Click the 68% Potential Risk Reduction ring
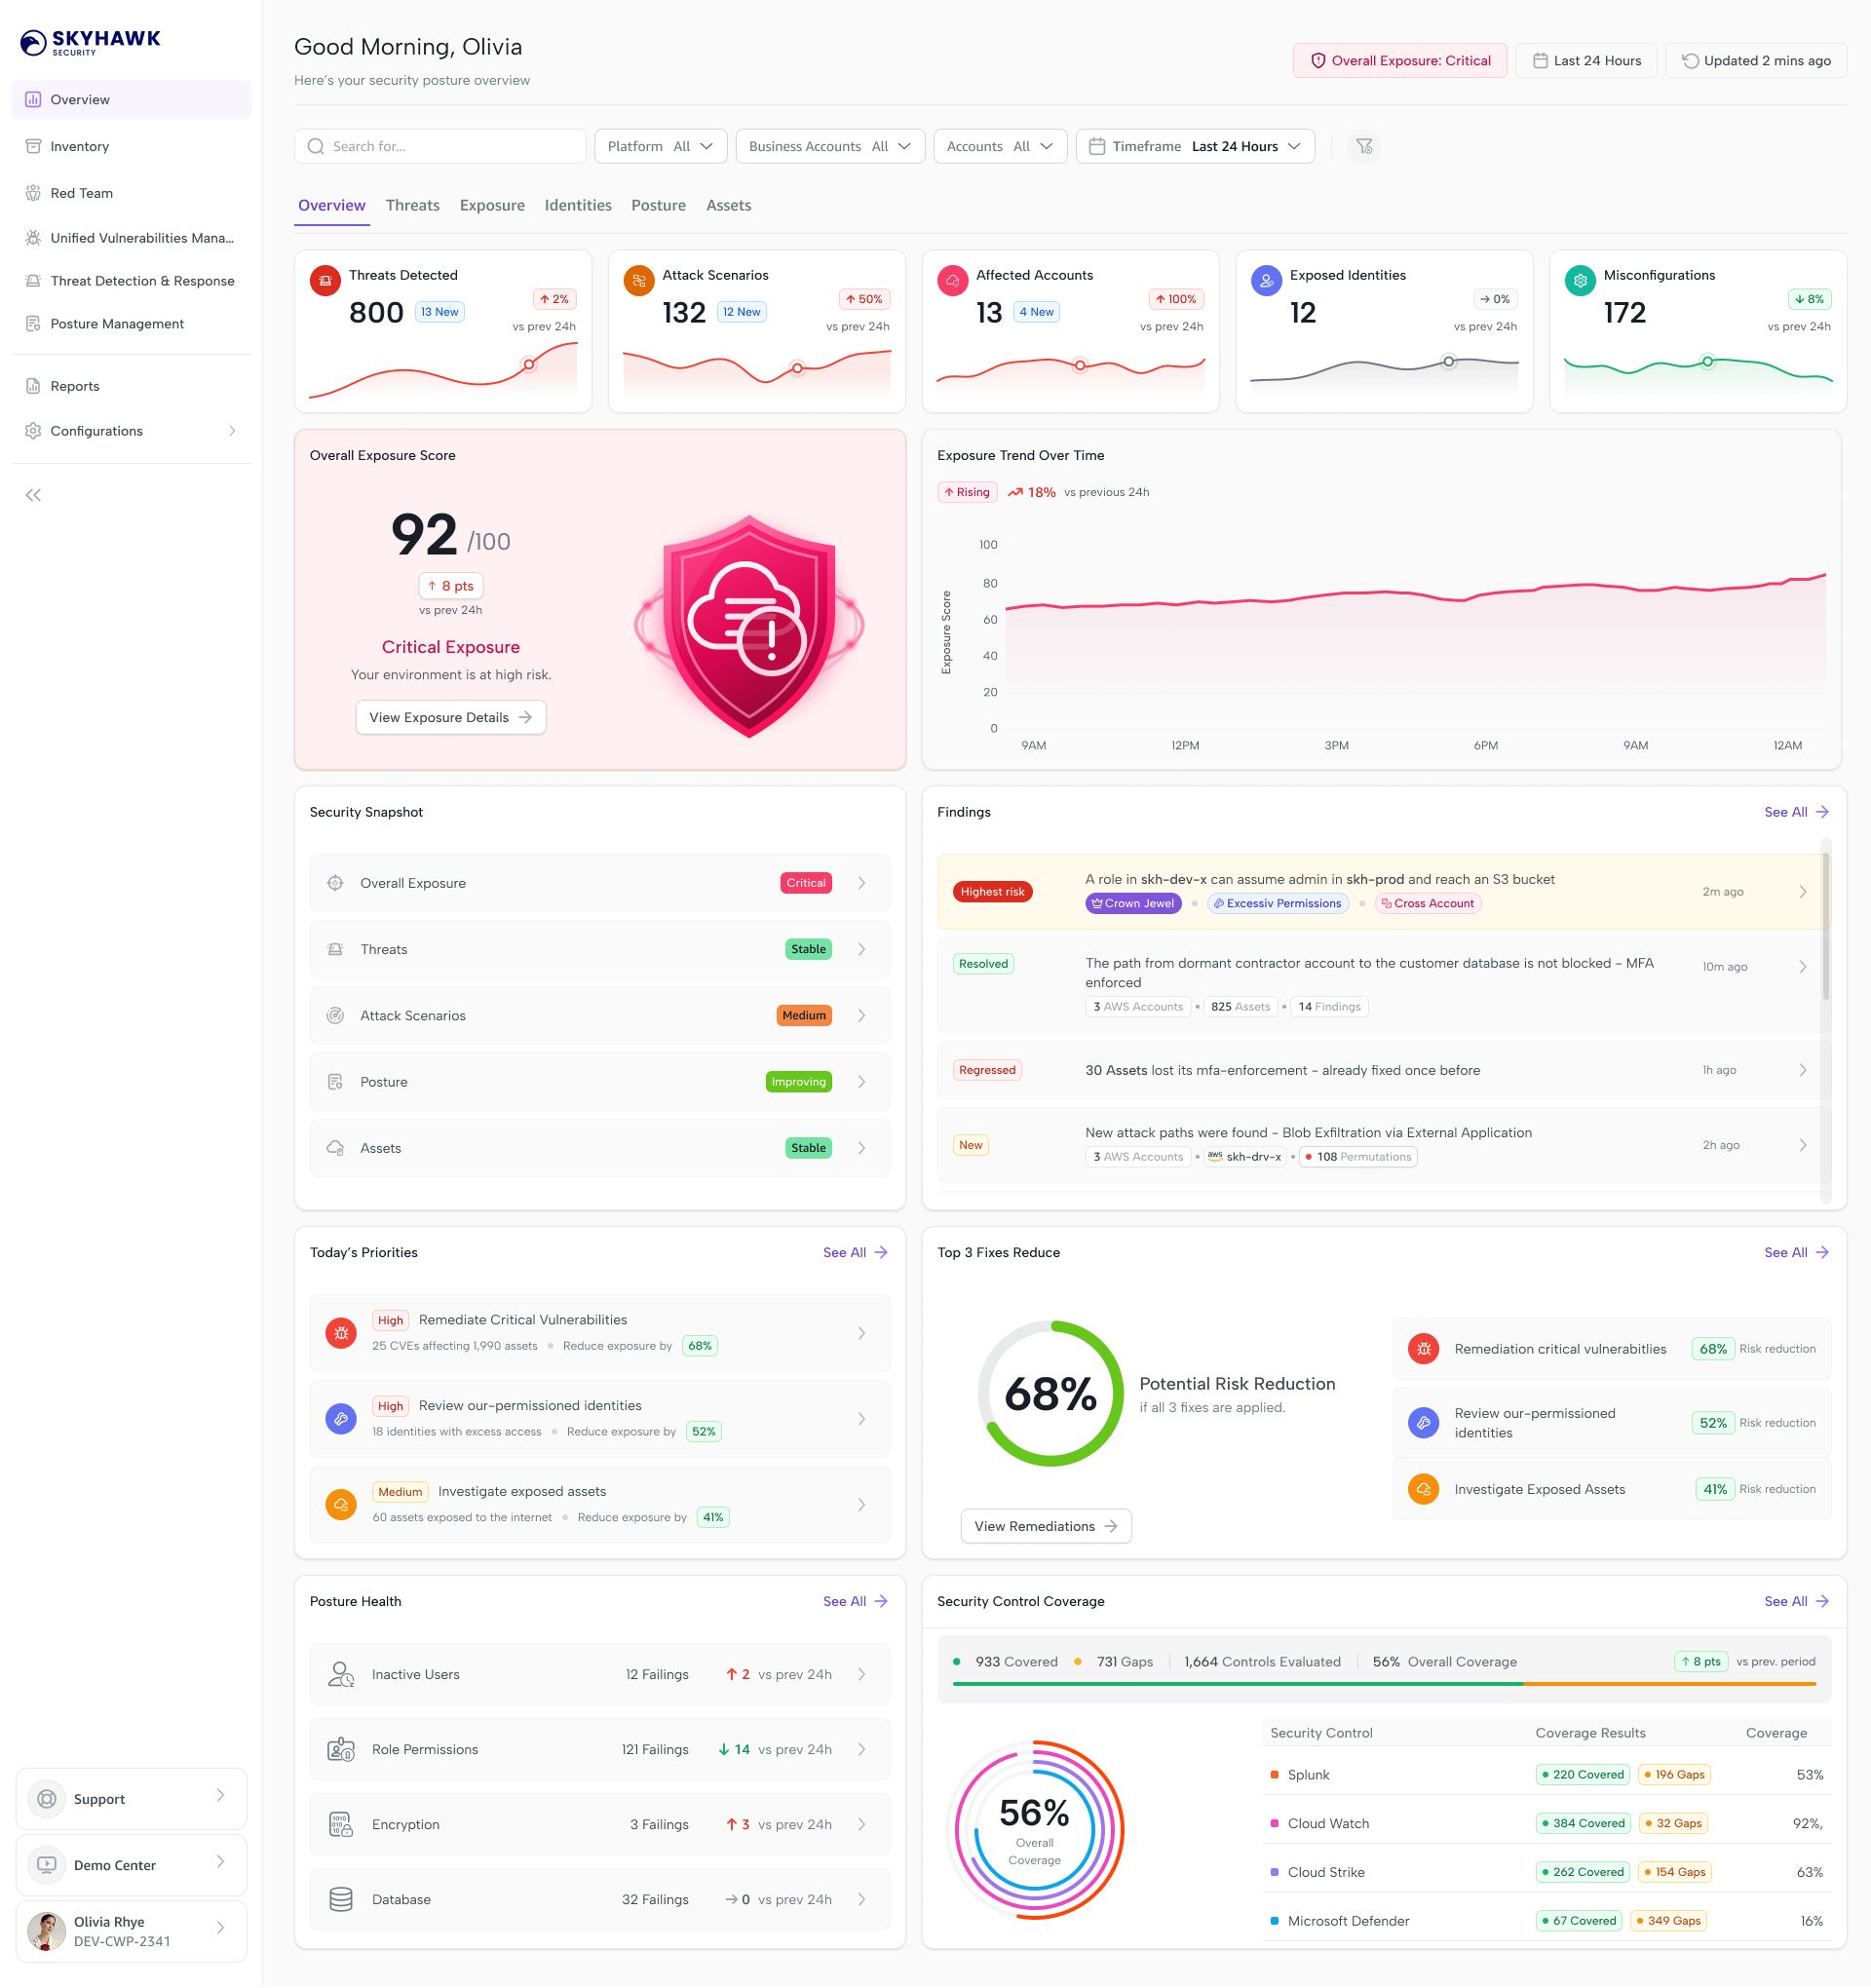Screen dimensions: 1871x1988 click(x=1051, y=1395)
